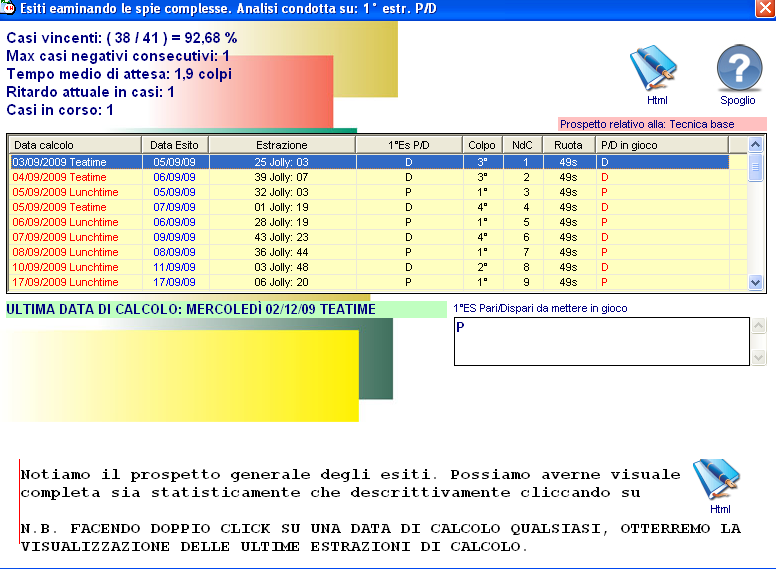Click extraction '28 Jolly: 19' cell
This screenshot has height=569, width=776.
pos(282,222)
